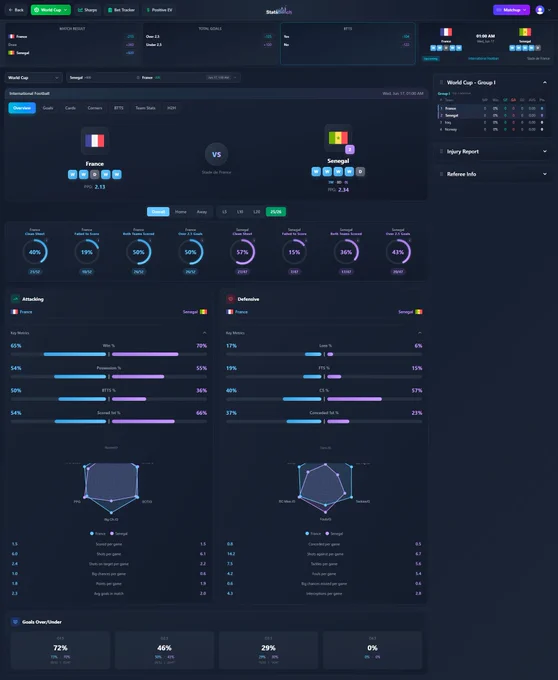Image resolution: width=558 pixels, height=680 pixels.
Task: Click the StatsBench logo in the header
Action: (x=279, y=10)
